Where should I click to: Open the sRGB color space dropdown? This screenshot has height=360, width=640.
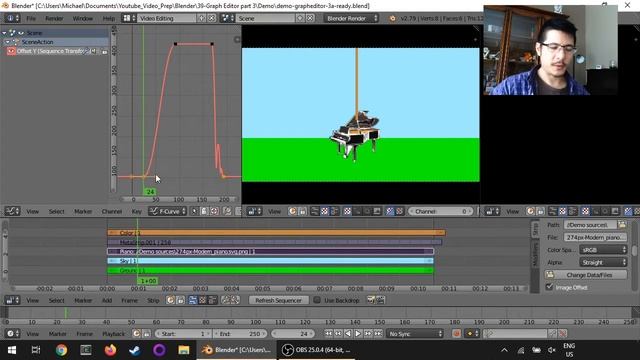[603, 250]
